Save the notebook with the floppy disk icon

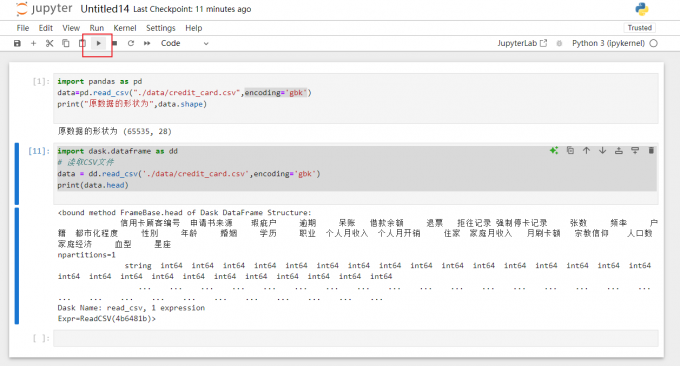(x=17, y=43)
